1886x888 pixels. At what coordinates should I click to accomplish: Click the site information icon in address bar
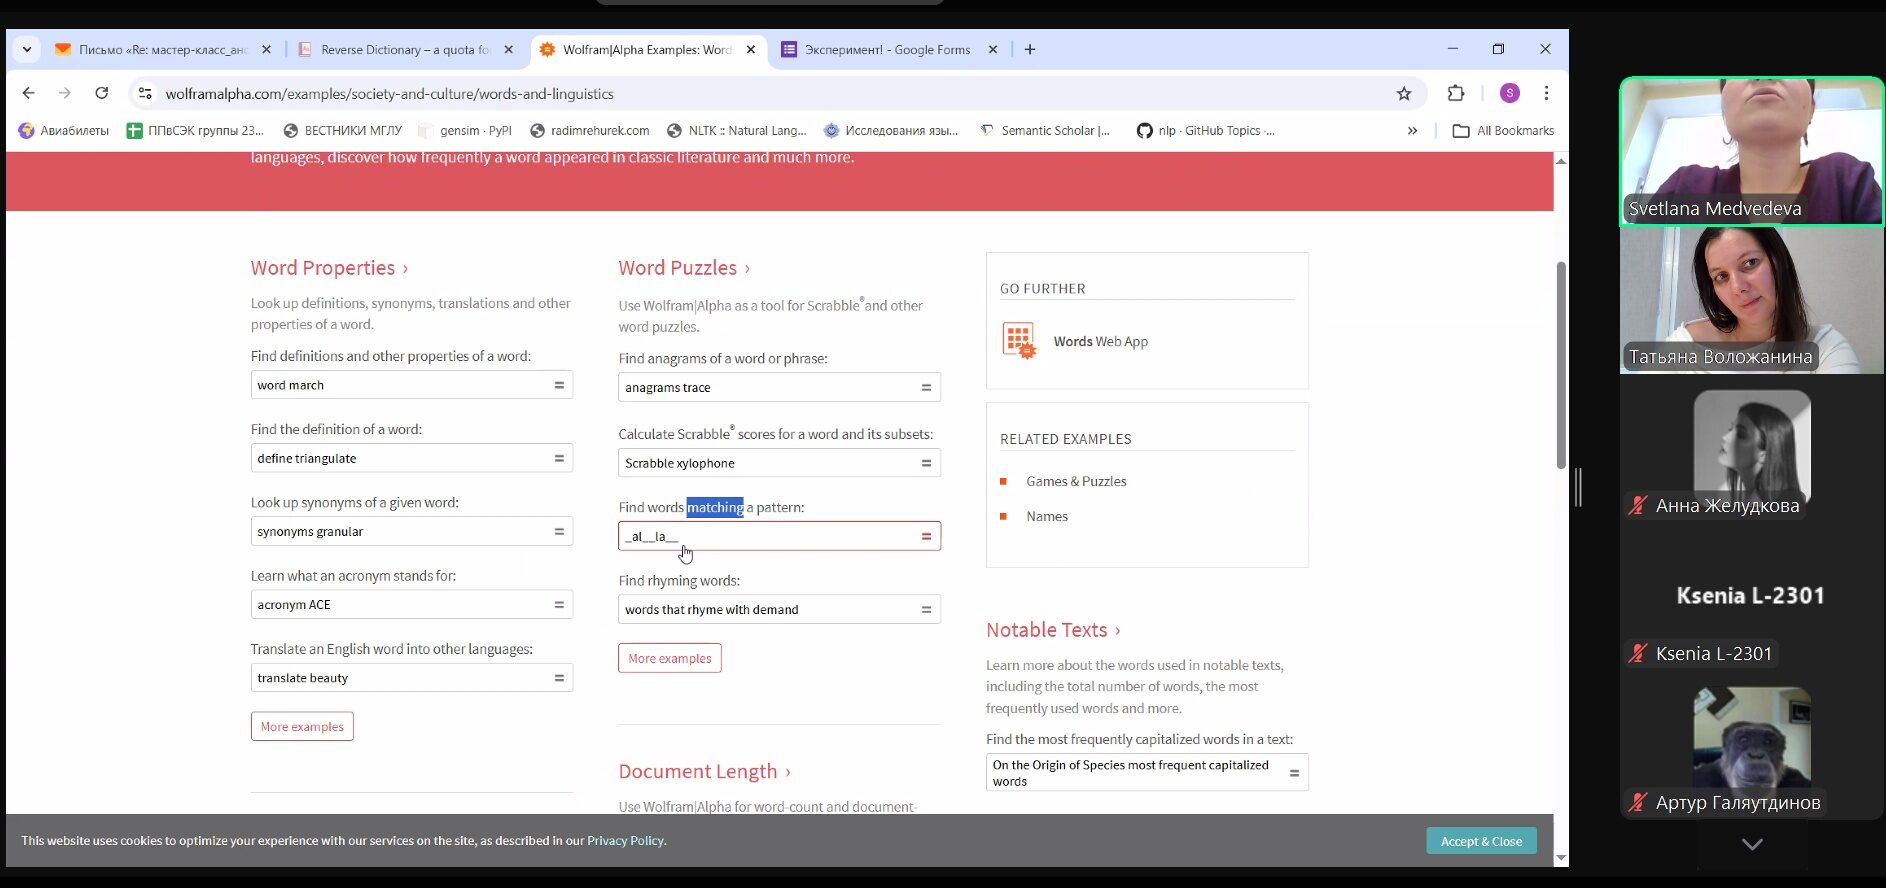145,93
